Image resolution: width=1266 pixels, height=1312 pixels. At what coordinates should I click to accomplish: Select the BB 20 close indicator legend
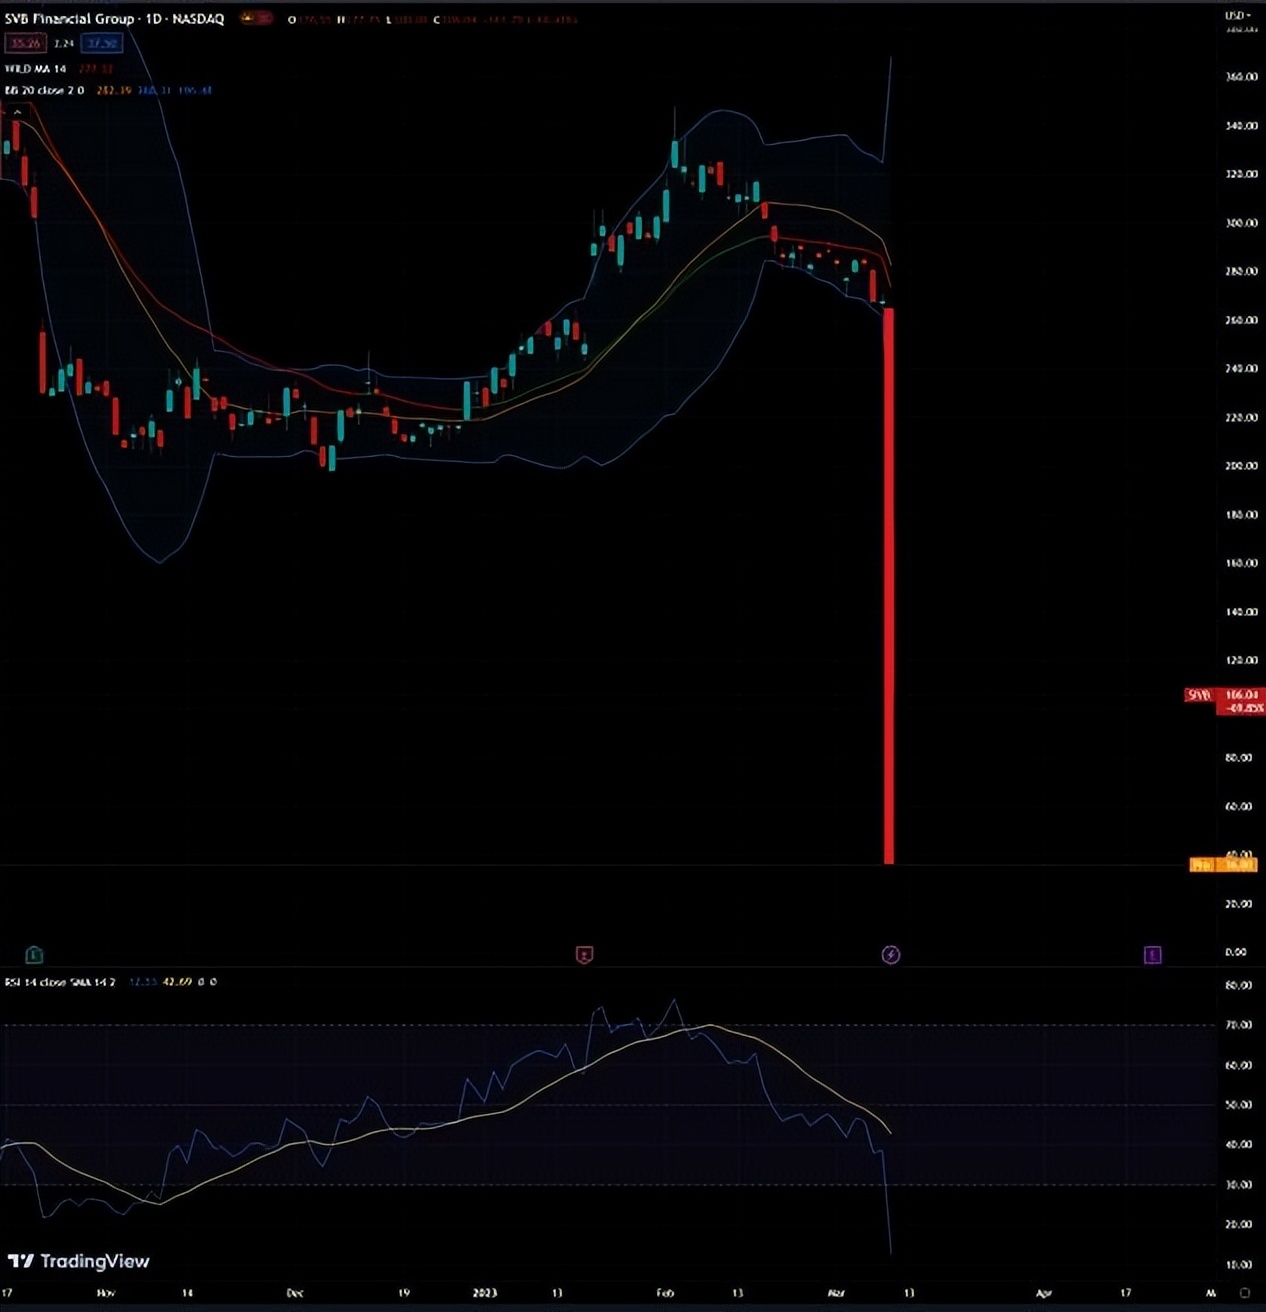click(x=44, y=90)
